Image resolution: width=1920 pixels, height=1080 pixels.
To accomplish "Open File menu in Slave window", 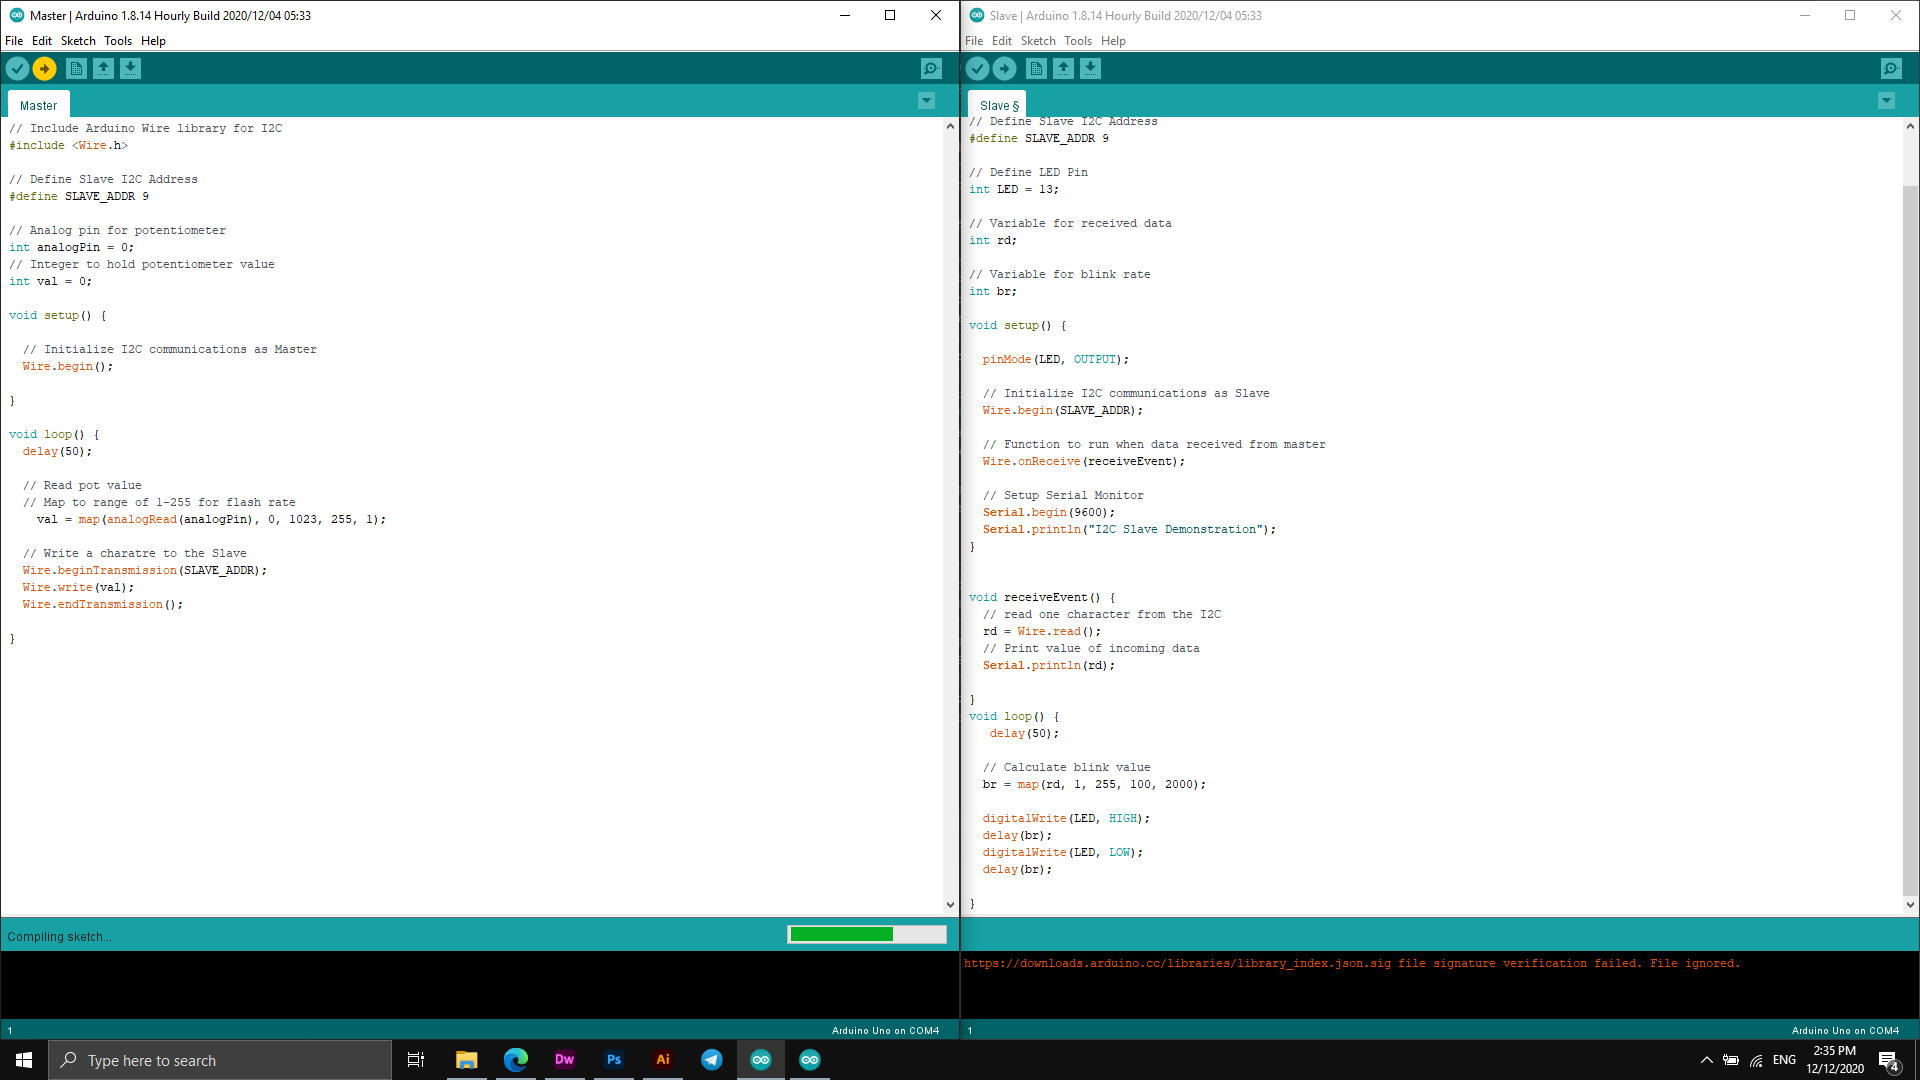I will (974, 41).
